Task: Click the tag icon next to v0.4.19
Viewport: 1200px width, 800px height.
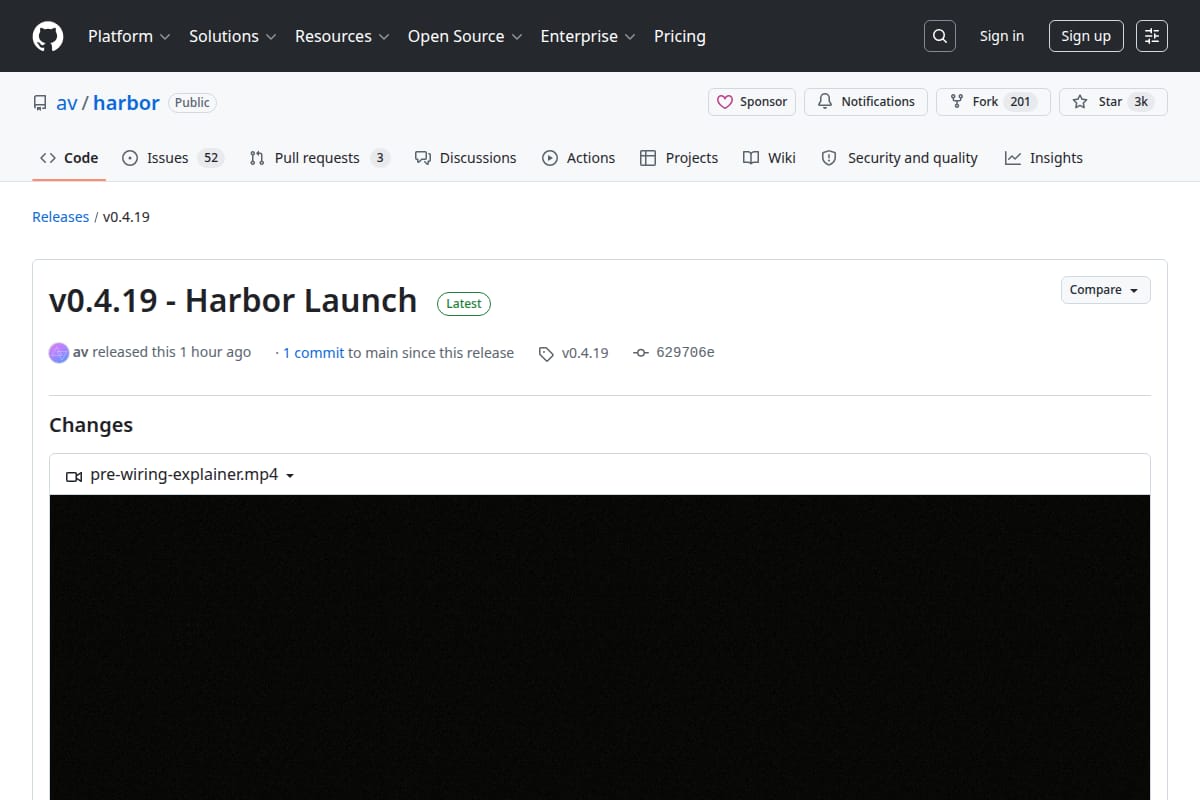Action: (546, 353)
